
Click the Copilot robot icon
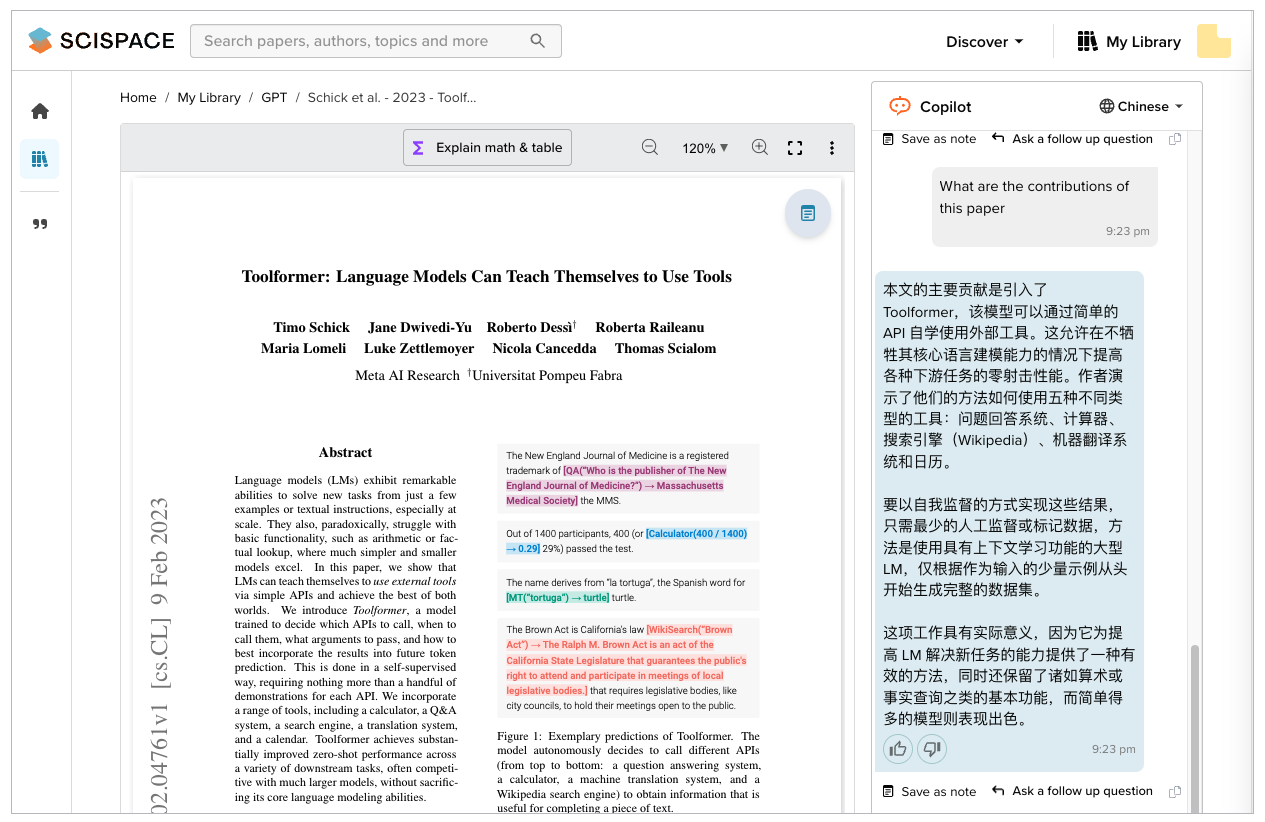pos(900,106)
